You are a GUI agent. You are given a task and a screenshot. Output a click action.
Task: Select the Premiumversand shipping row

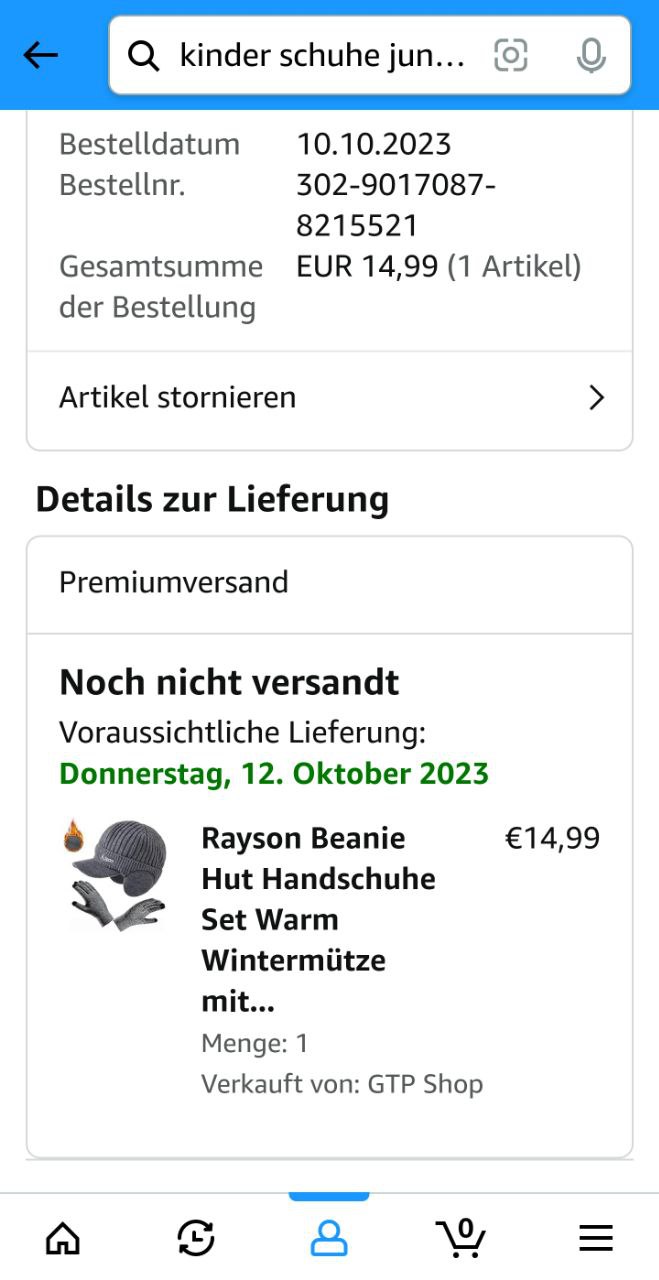click(329, 583)
